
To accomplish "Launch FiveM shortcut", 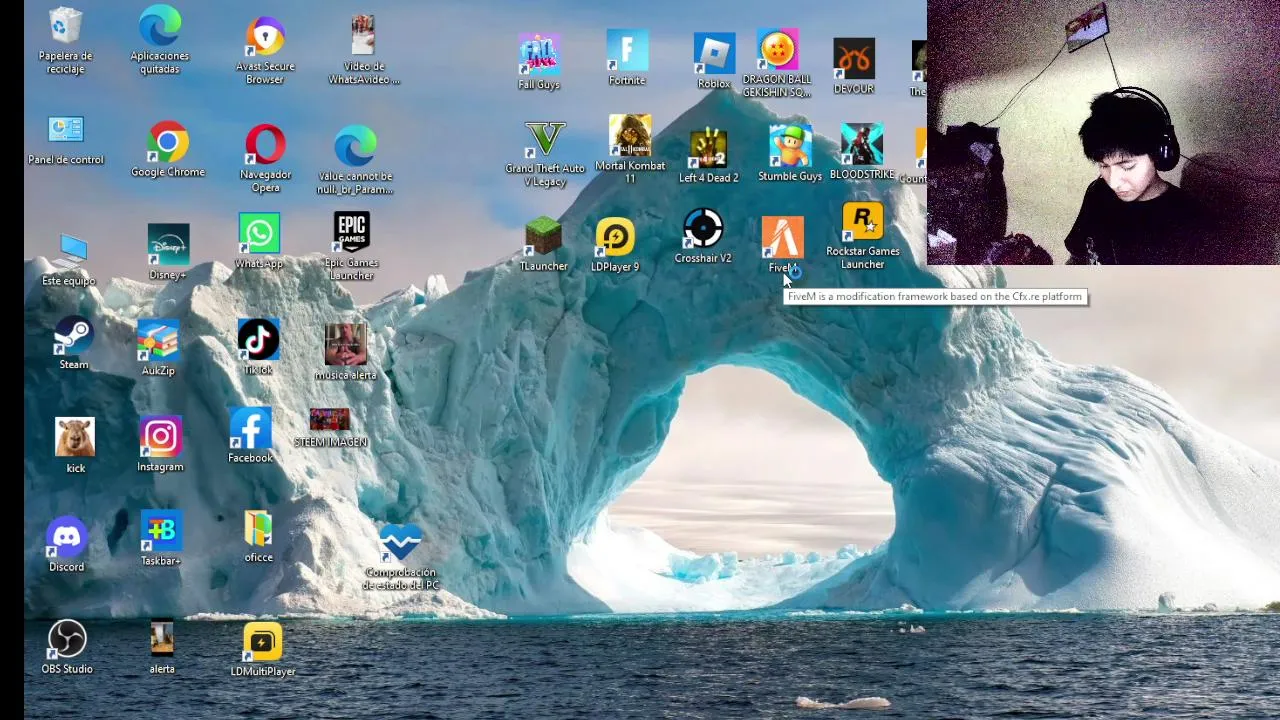I will [x=782, y=245].
